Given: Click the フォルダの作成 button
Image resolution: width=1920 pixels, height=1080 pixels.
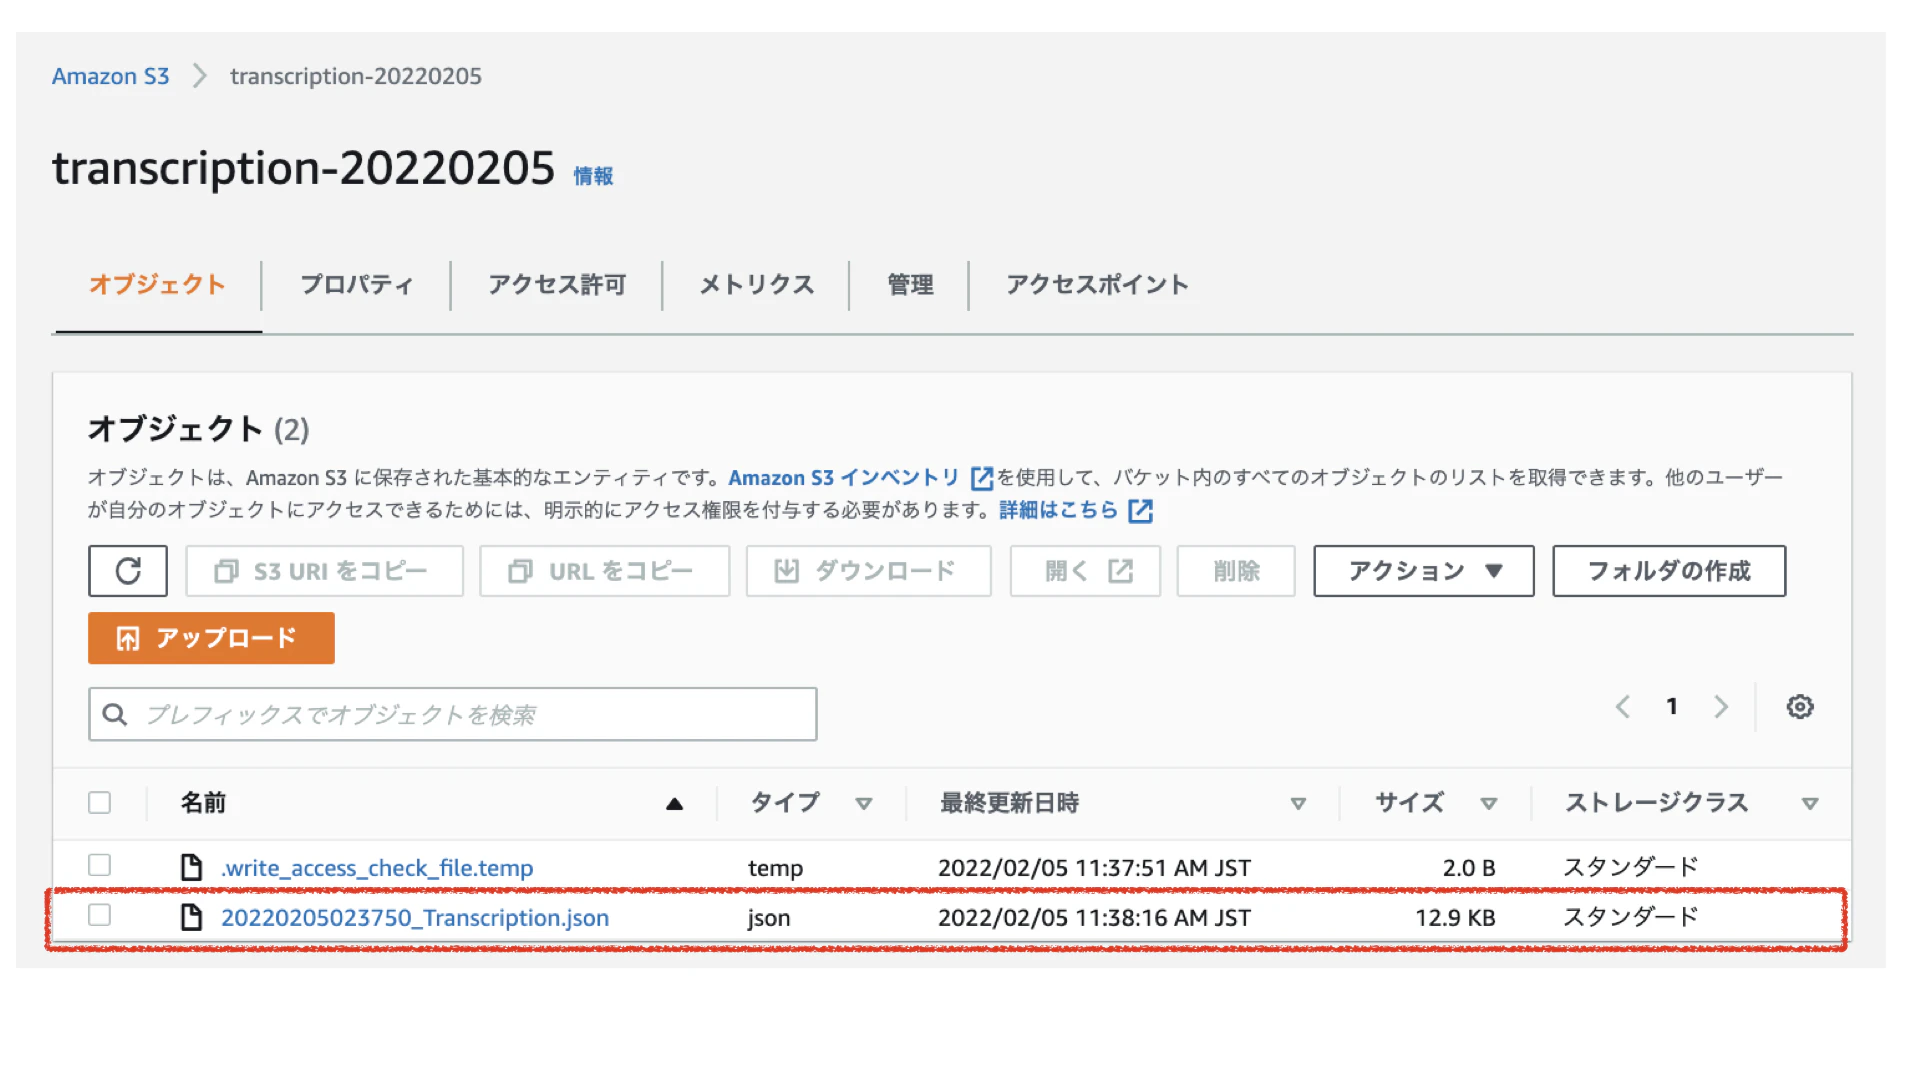Looking at the screenshot, I should [x=1668, y=571].
